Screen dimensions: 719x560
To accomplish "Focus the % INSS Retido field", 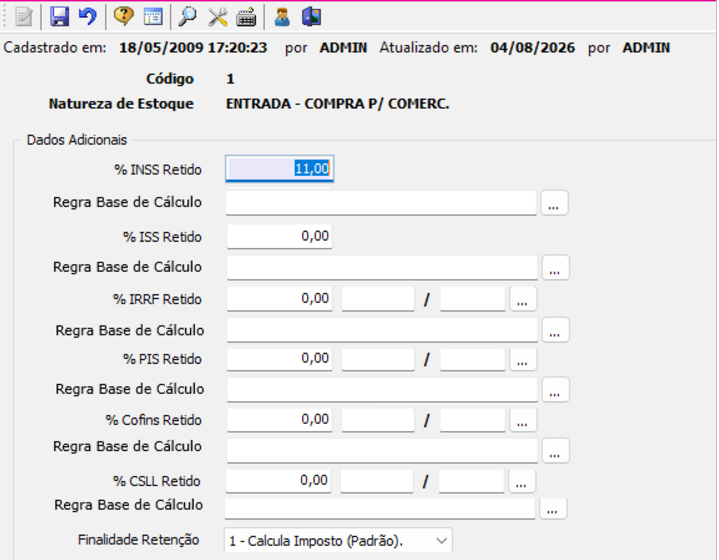I will (279, 169).
